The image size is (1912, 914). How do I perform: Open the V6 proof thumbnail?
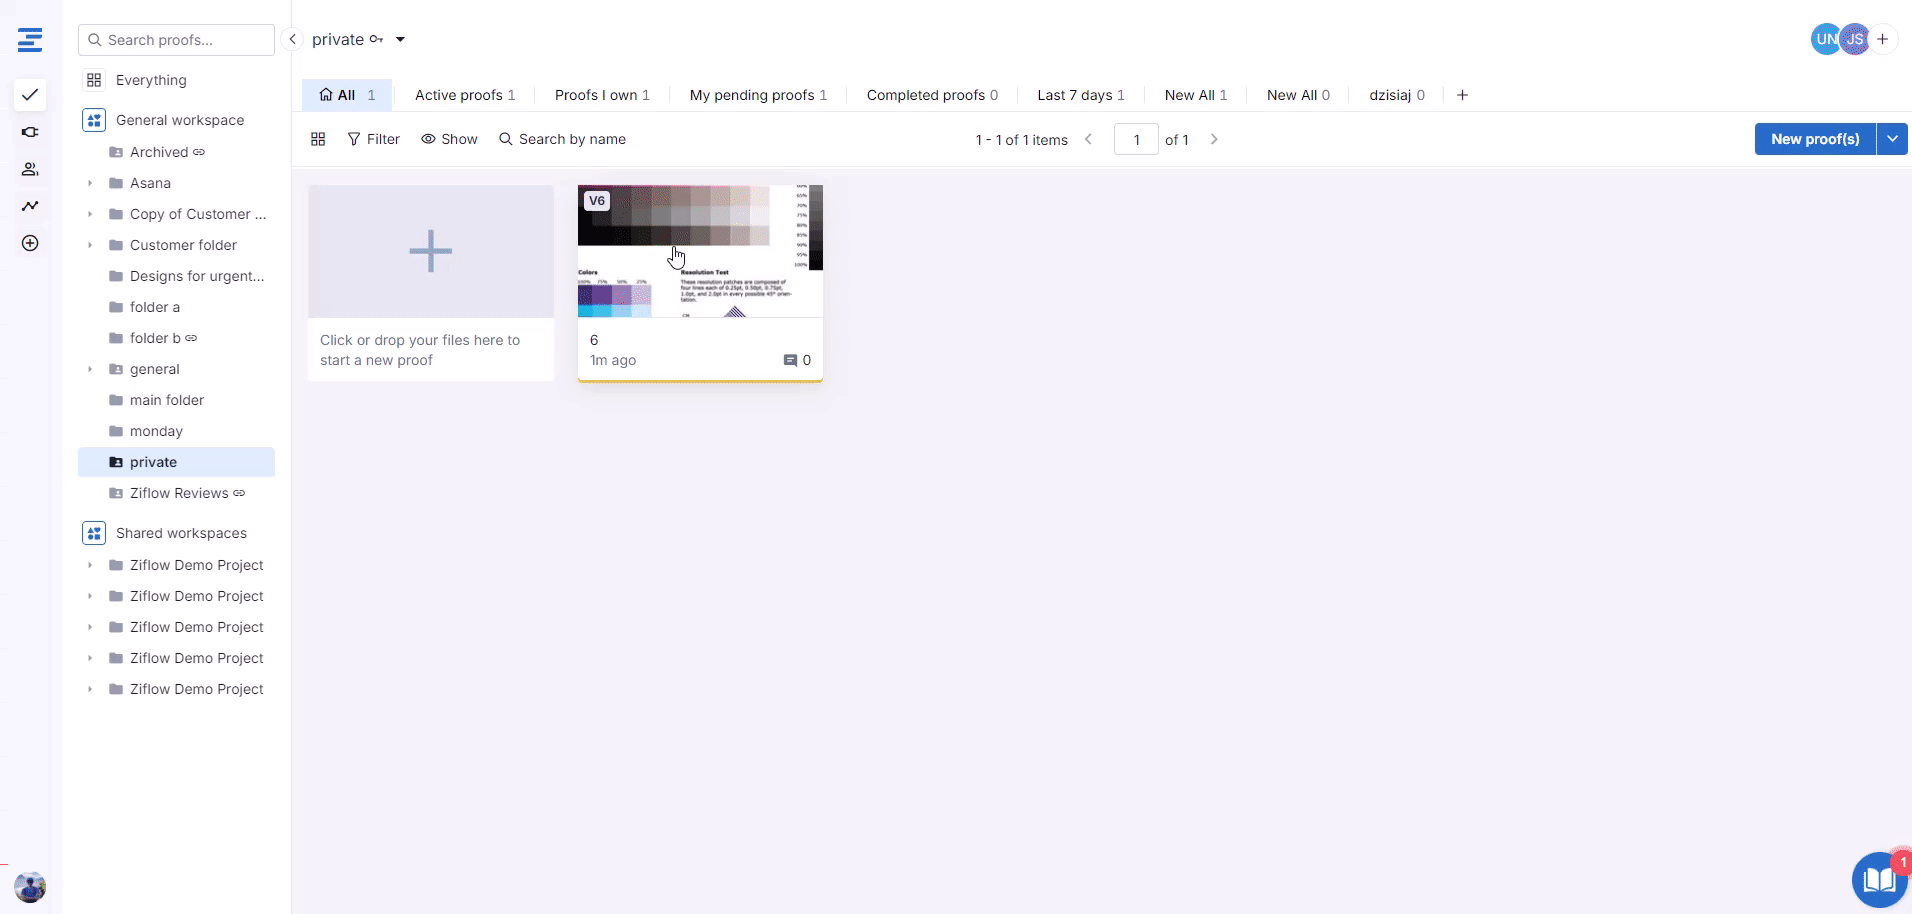pyautogui.click(x=700, y=251)
